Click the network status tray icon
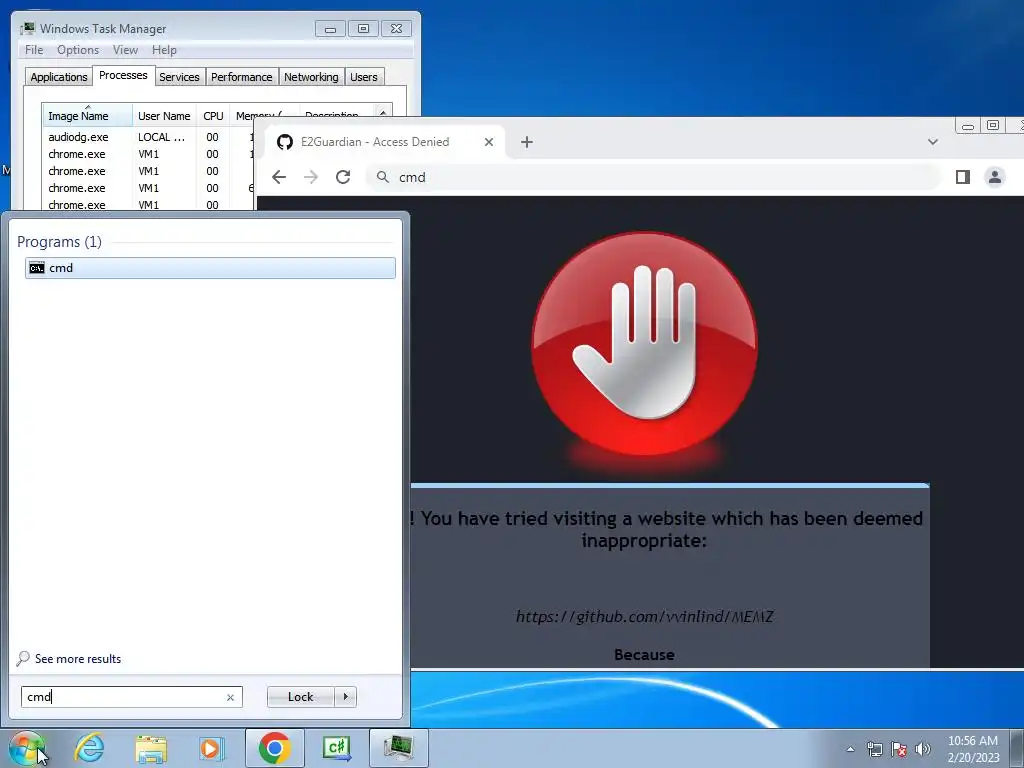Image resolution: width=1024 pixels, height=768 pixels. point(874,749)
